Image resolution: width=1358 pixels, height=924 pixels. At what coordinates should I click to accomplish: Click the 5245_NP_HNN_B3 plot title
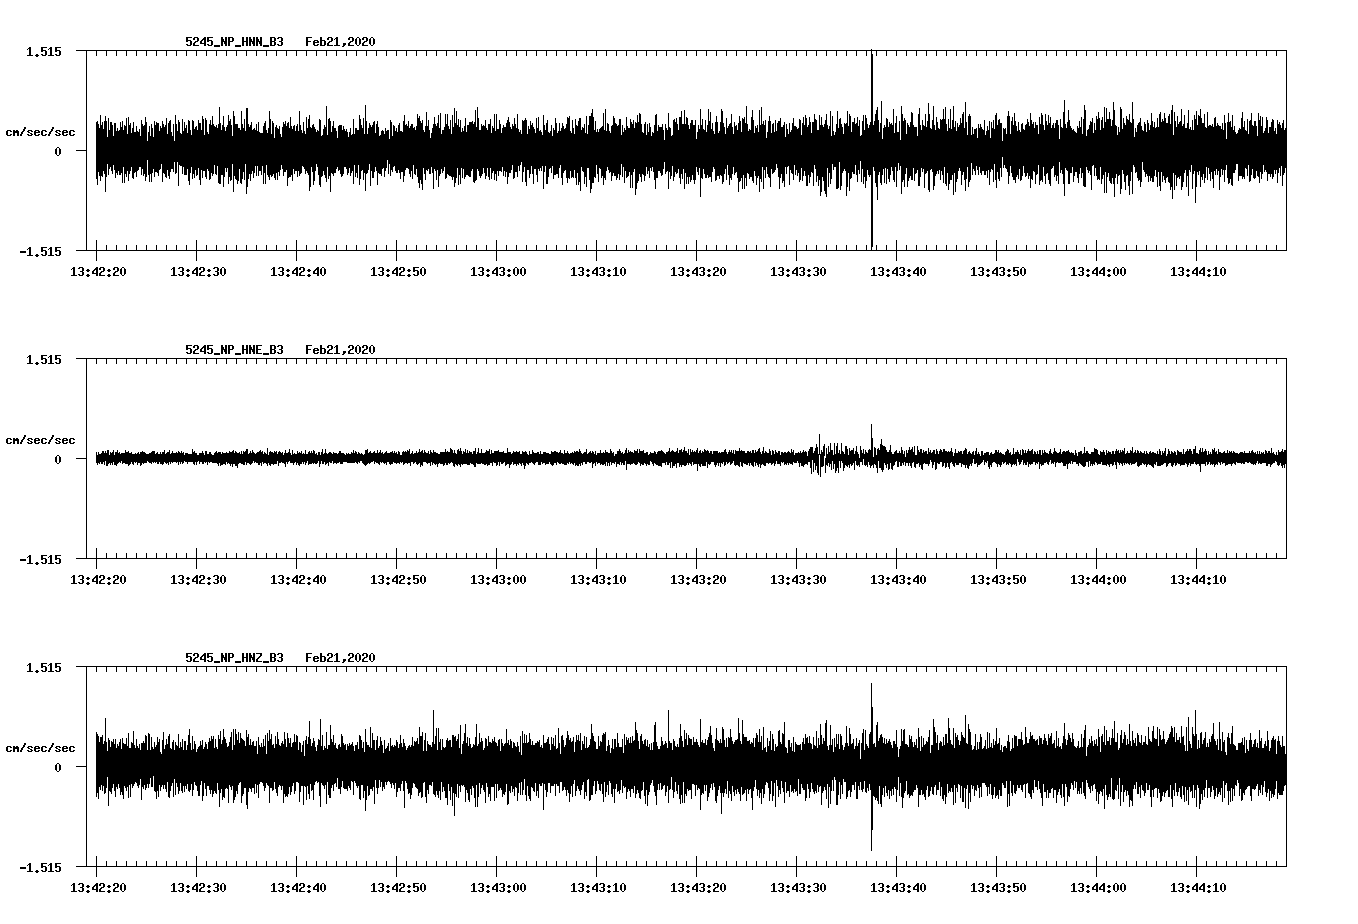[x=234, y=42]
